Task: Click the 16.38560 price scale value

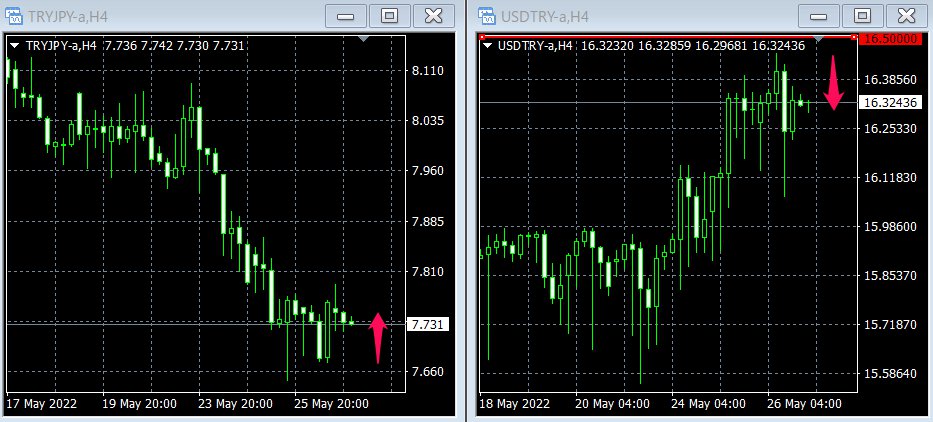Action: click(890, 79)
